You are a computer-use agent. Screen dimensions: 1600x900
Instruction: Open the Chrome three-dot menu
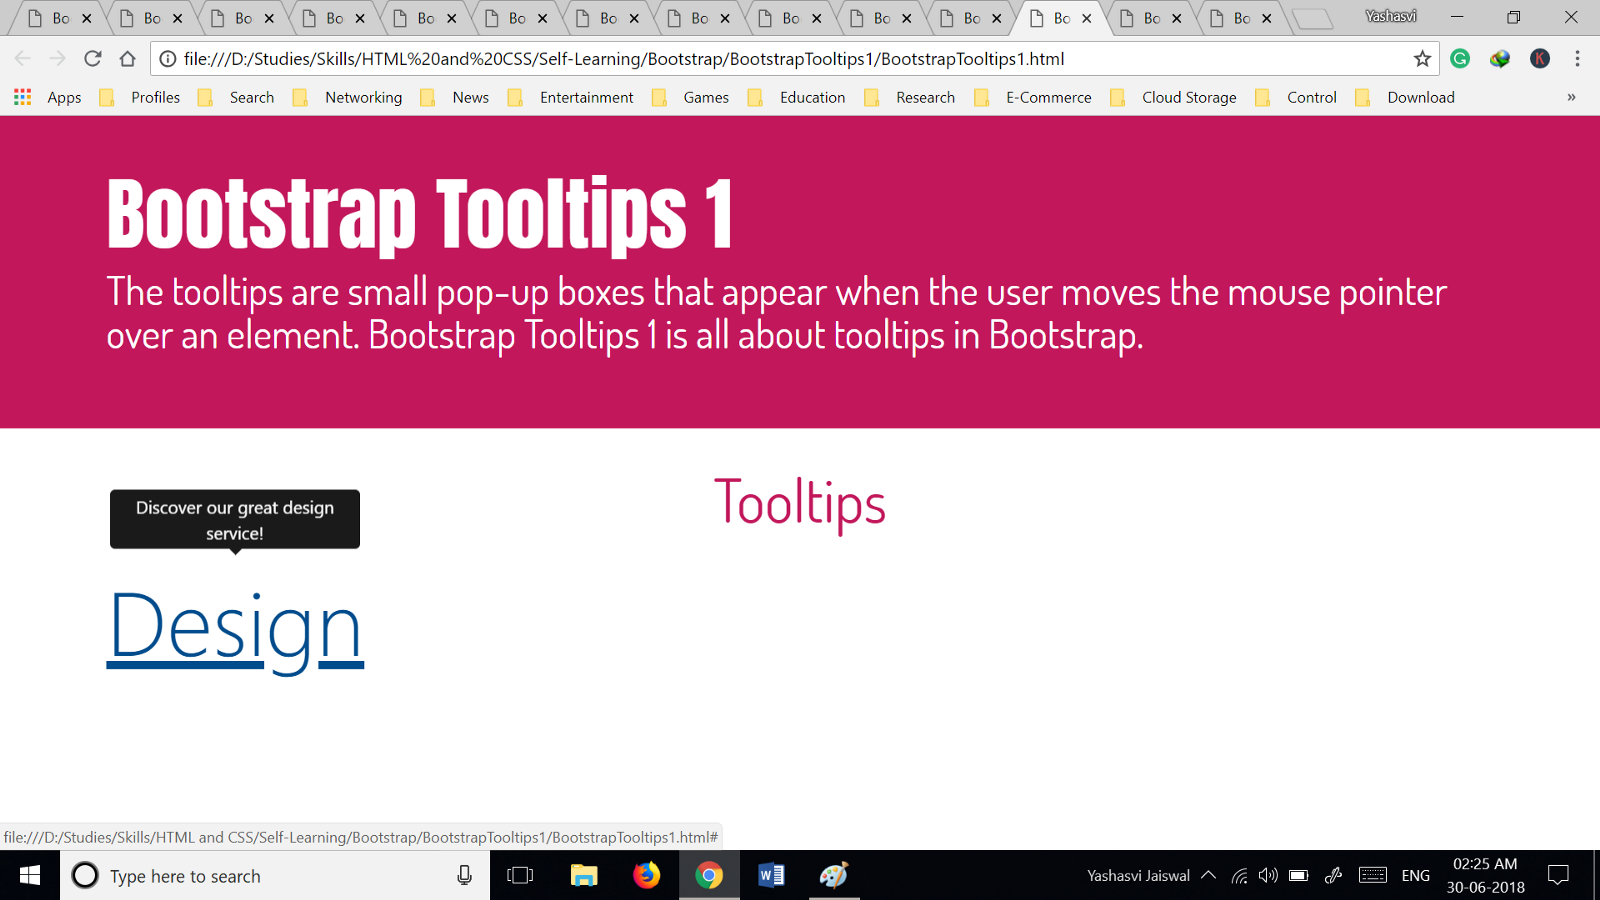pyautogui.click(x=1577, y=59)
